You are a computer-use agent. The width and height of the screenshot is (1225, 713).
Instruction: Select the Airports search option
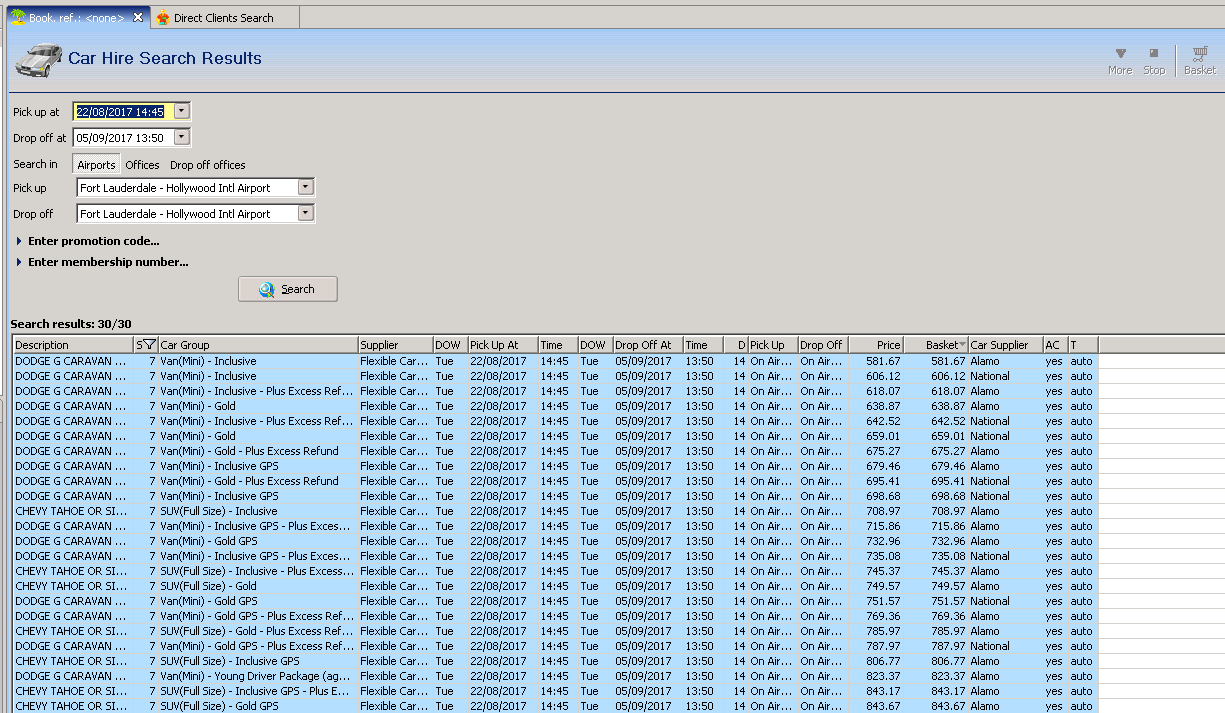96,165
